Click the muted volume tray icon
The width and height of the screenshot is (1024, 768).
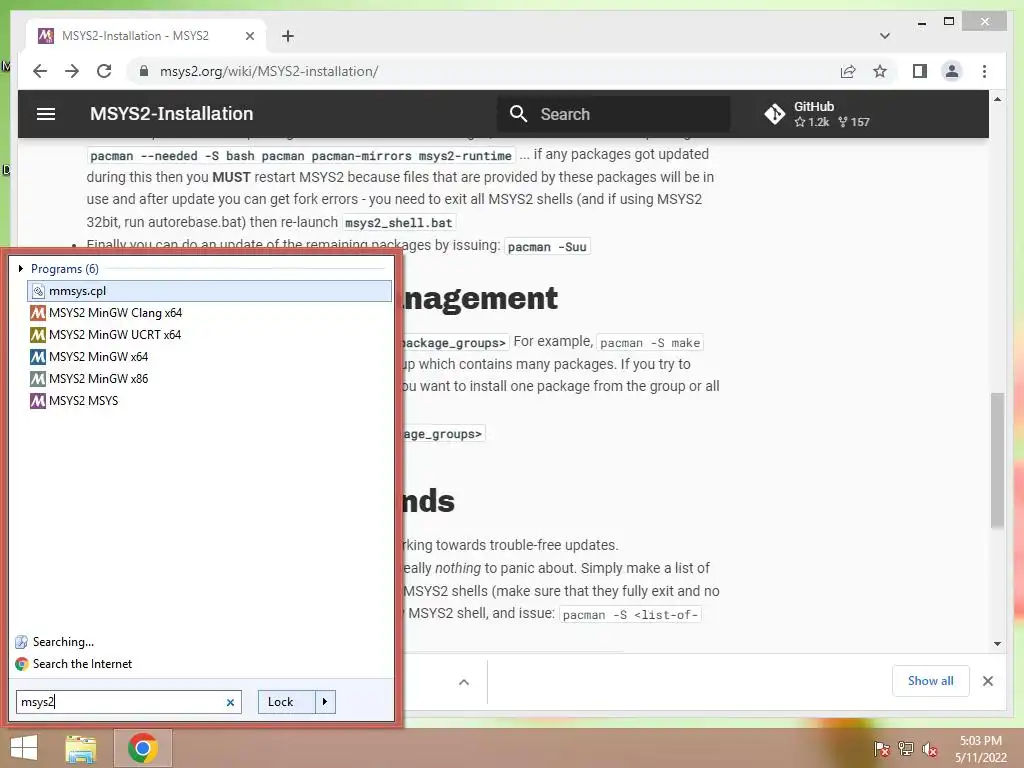[929, 749]
